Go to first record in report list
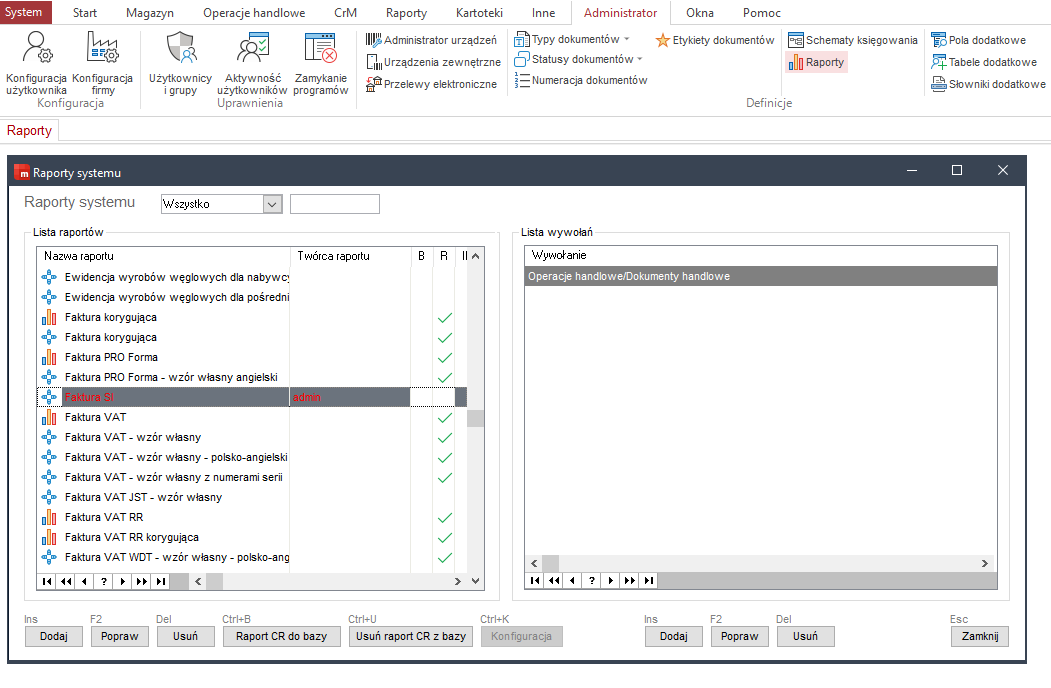 [x=47, y=581]
